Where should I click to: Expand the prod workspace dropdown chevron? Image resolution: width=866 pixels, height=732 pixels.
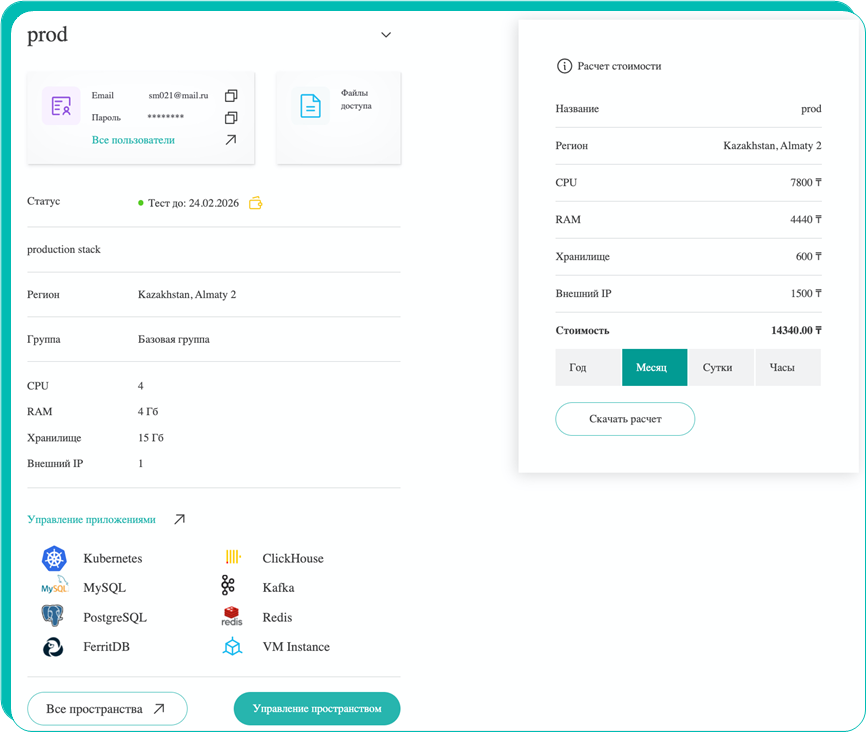[x=386, y=36]
